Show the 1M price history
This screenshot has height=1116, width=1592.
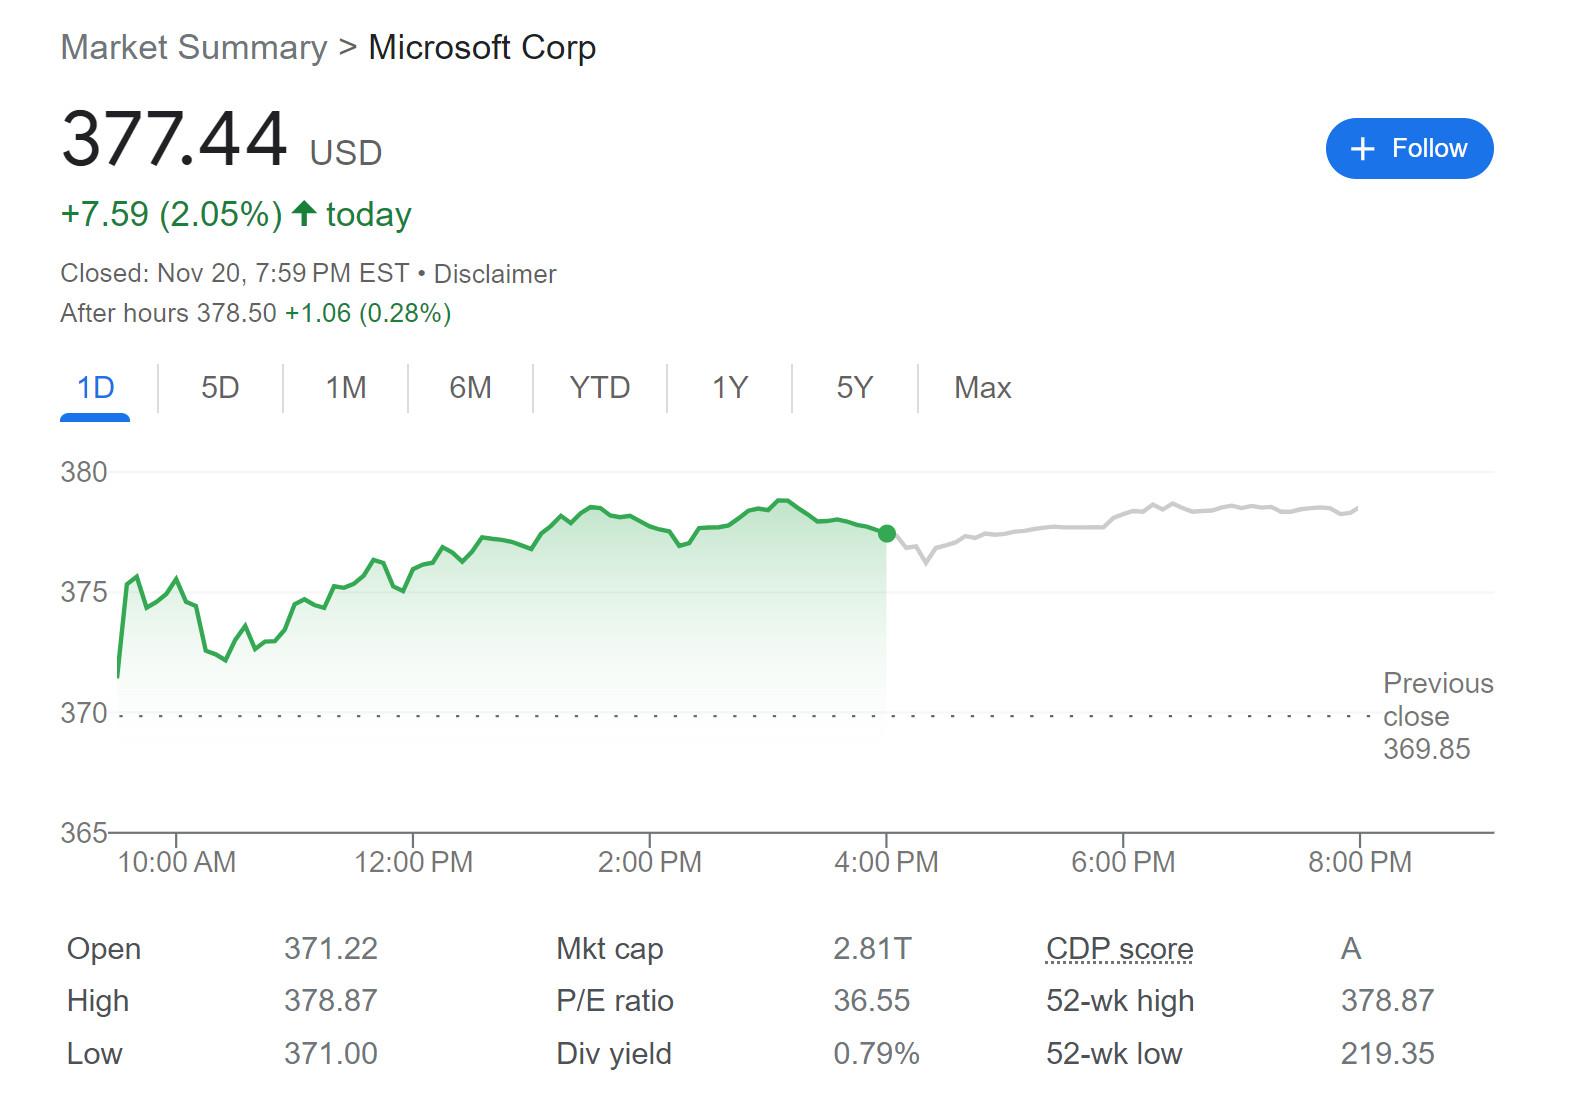[346, 388]
